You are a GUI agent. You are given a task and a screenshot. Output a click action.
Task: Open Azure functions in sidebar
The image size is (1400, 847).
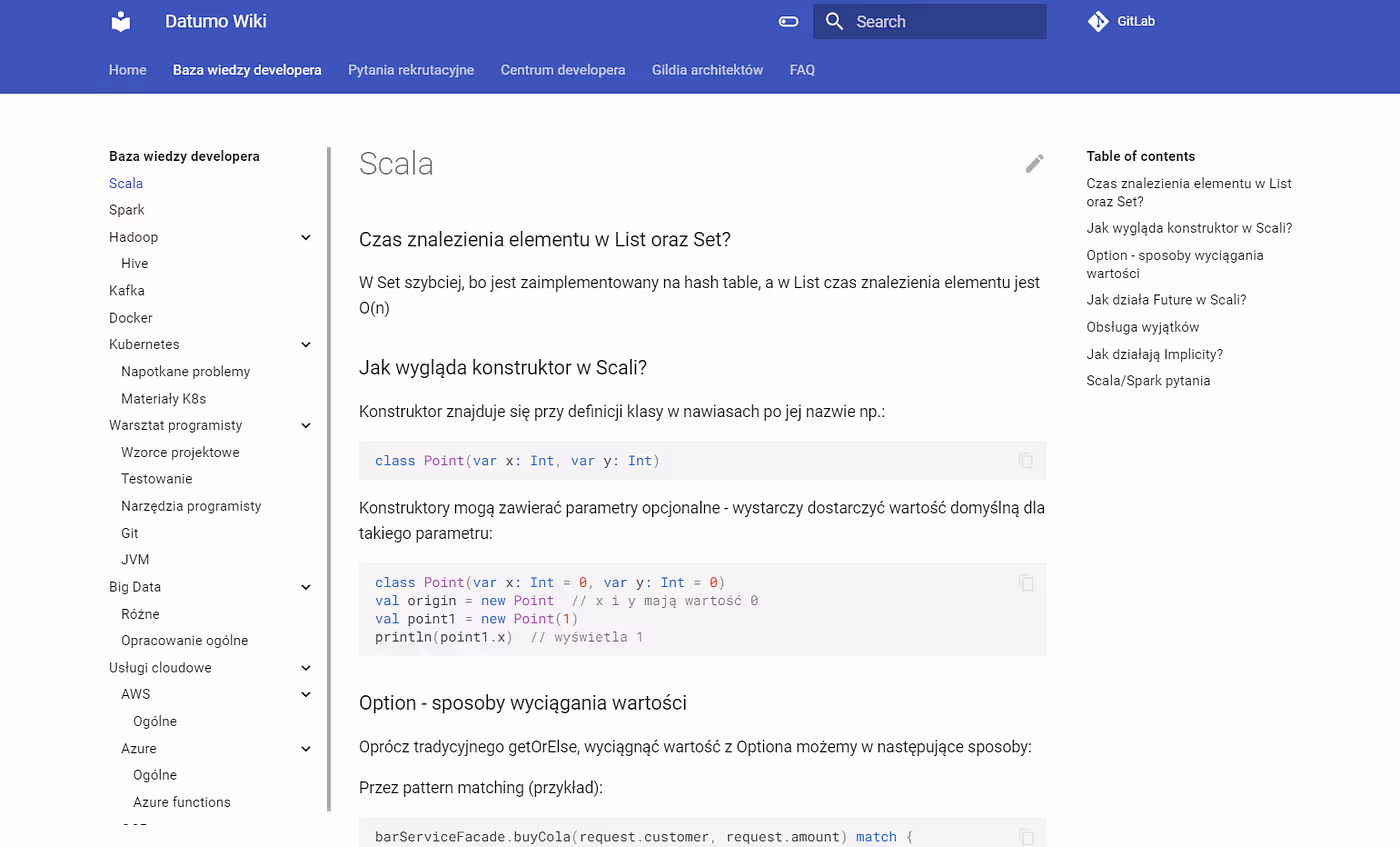coord(182,802)
